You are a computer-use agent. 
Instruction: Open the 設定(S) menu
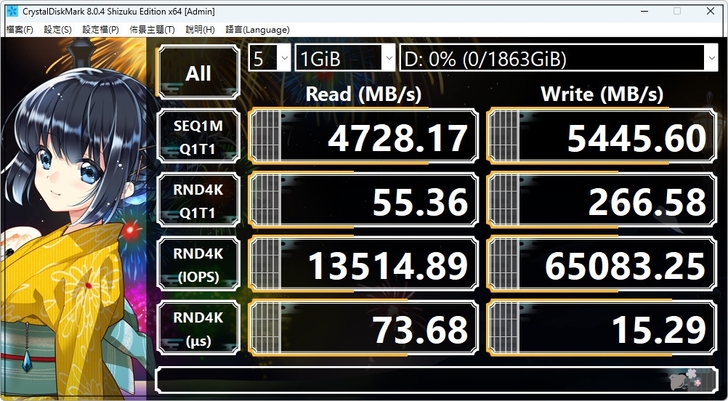[x=58, y=30]
